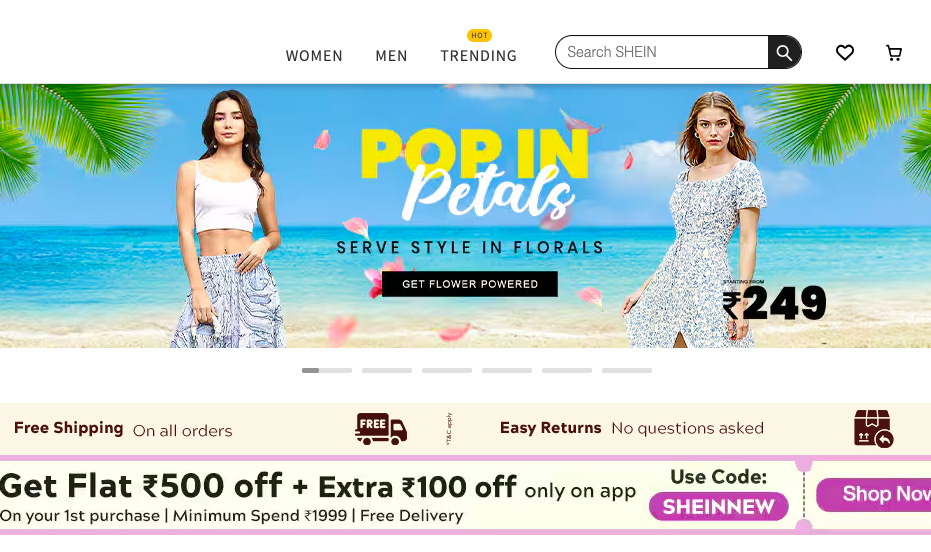931x552 pixels.
Task: Switch to the third carousel slide indicator
Action: pyautogui.click(x=447, y=371)
